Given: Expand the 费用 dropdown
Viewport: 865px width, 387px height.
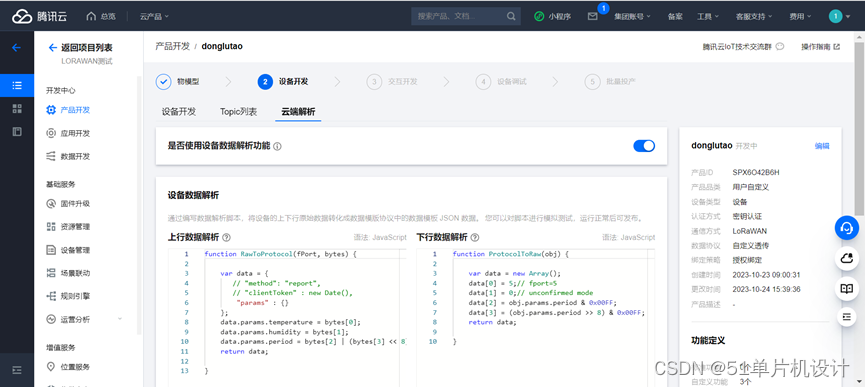Looking at the screenshot, I should coord(800,17).
